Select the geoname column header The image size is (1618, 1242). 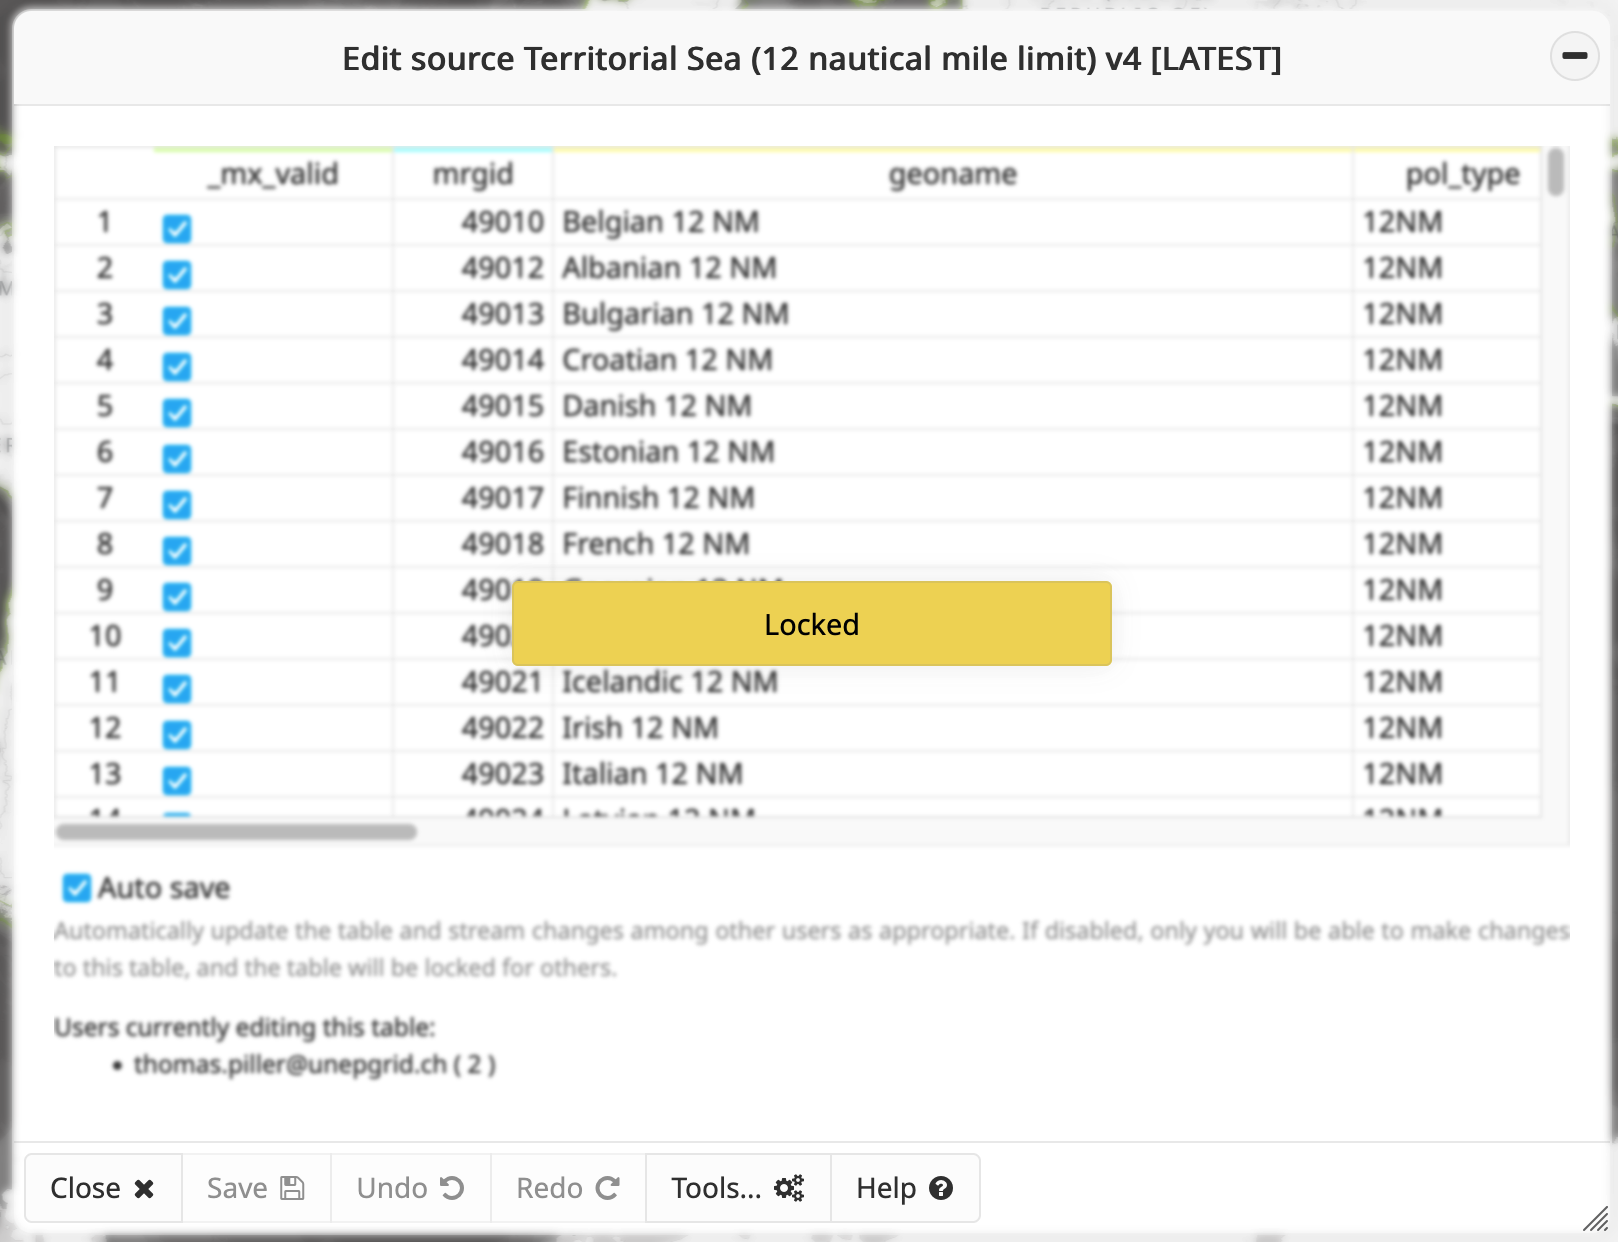pos(952,175)
